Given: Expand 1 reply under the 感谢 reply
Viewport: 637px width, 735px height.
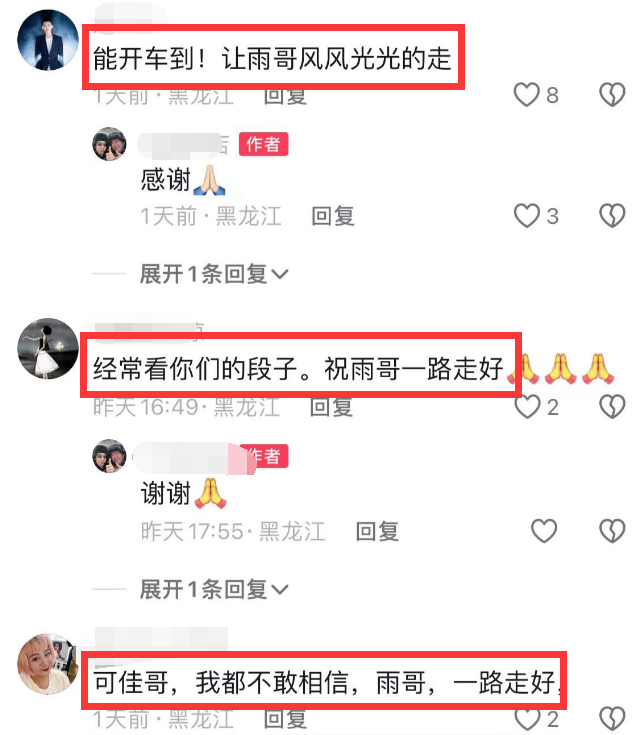Looking at the screenshot, I should pyautogui.click(x=214, y=274).
